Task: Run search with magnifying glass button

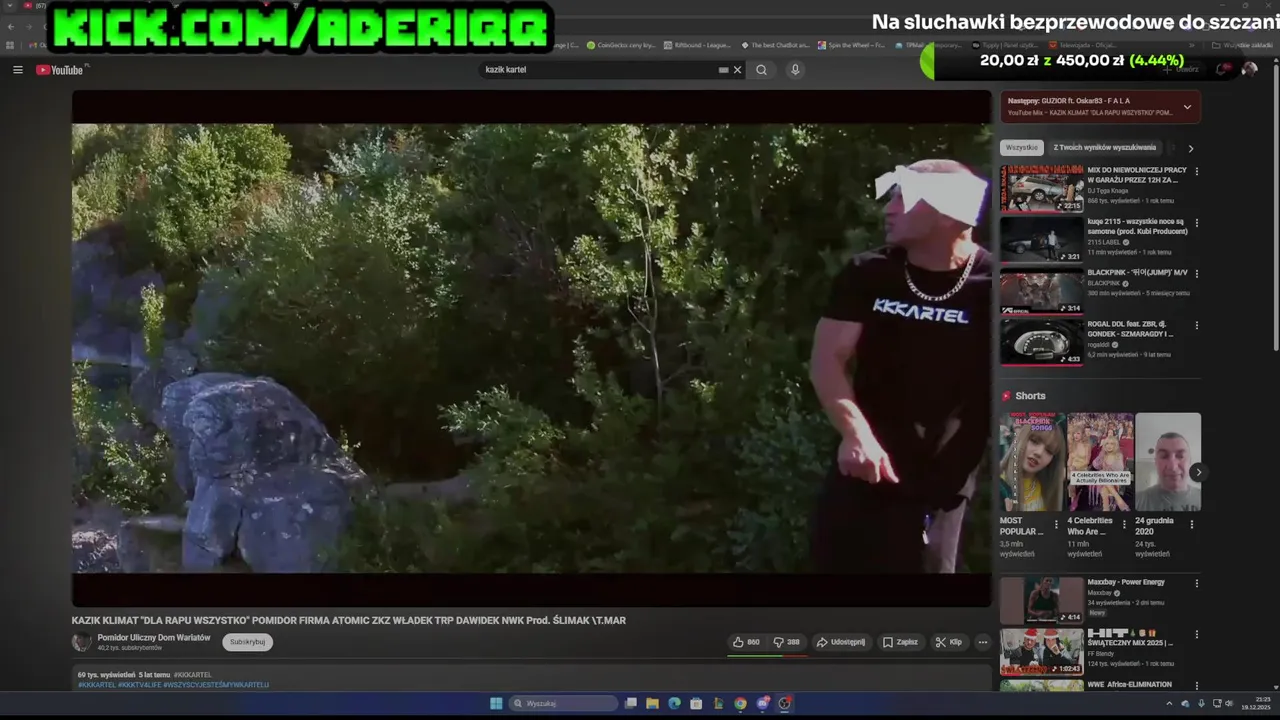Action: pyautogui.click(x=762, y=70)
